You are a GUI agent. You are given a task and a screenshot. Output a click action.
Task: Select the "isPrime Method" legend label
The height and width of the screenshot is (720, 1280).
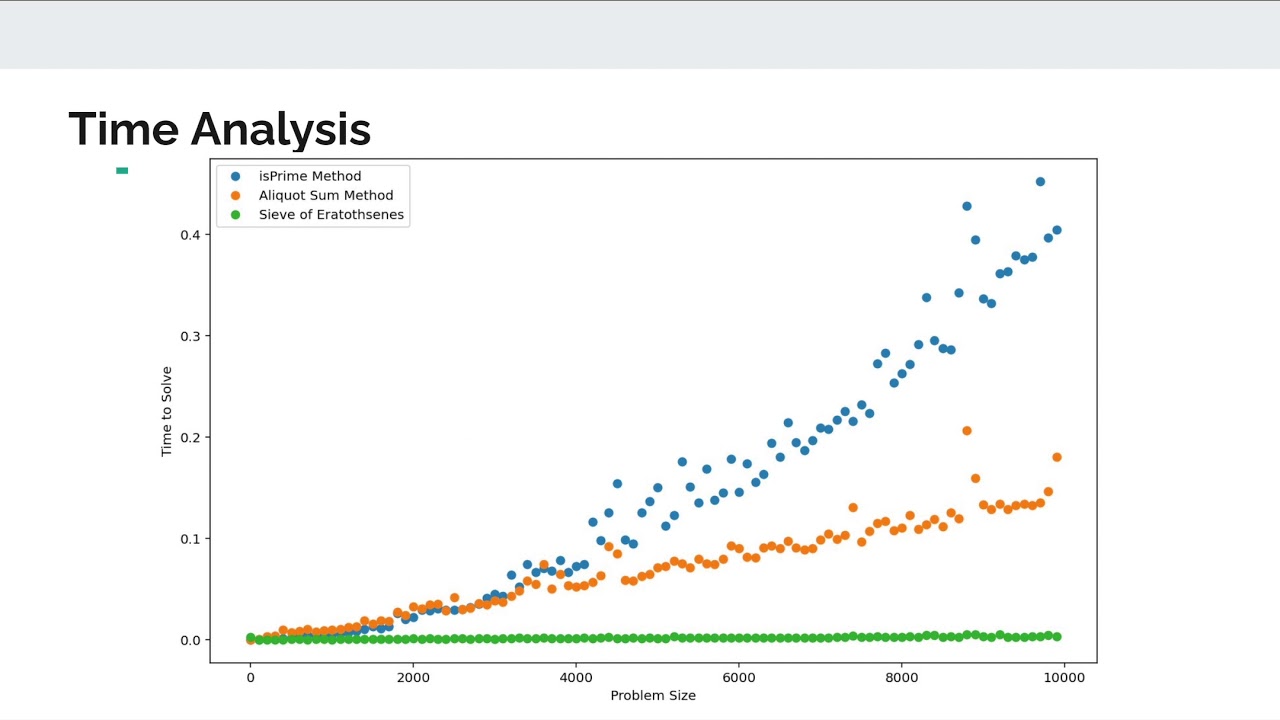pos(310,176)
